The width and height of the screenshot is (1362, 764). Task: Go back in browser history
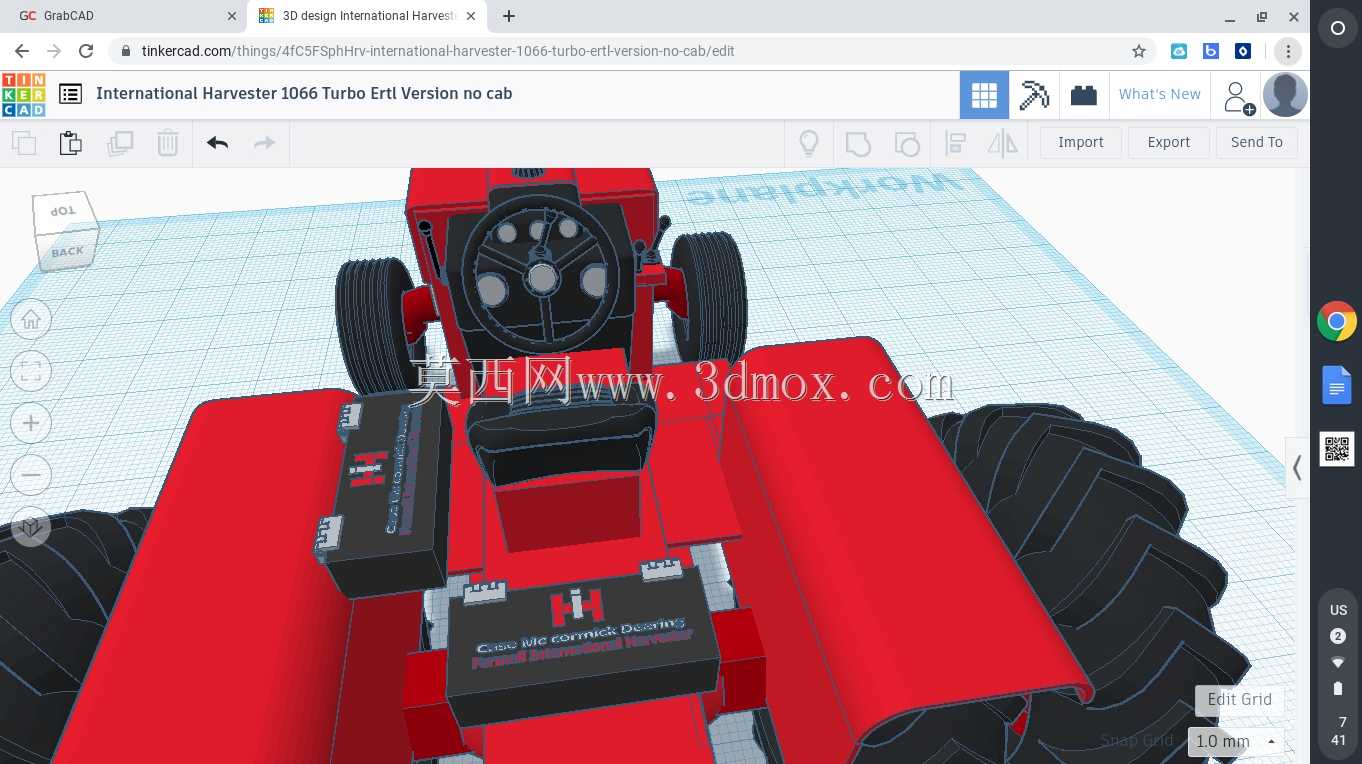point(22,51)
